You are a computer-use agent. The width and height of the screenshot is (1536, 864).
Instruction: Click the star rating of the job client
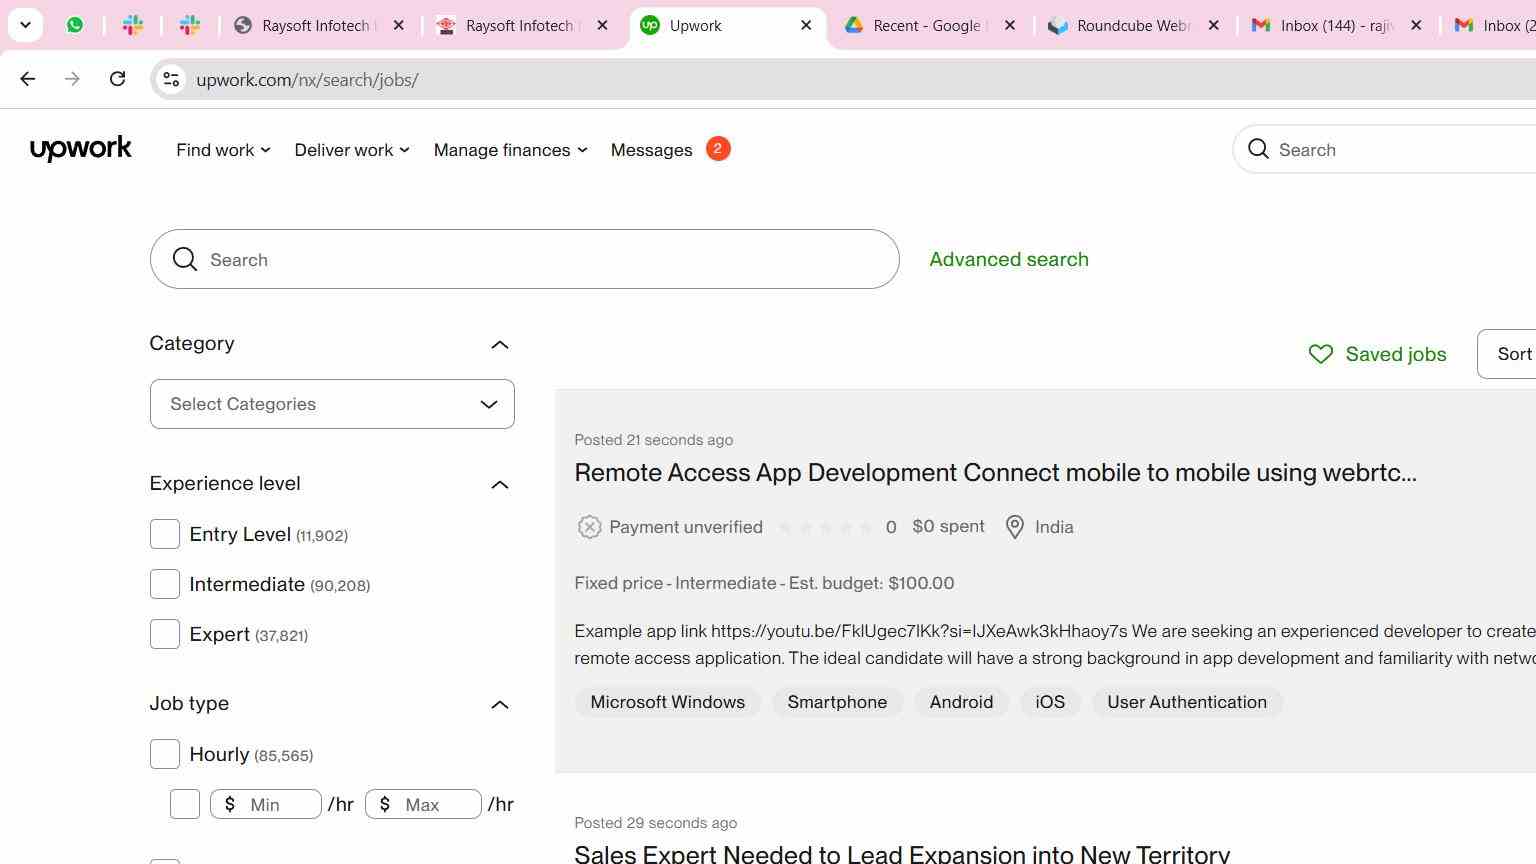point(825,527)
